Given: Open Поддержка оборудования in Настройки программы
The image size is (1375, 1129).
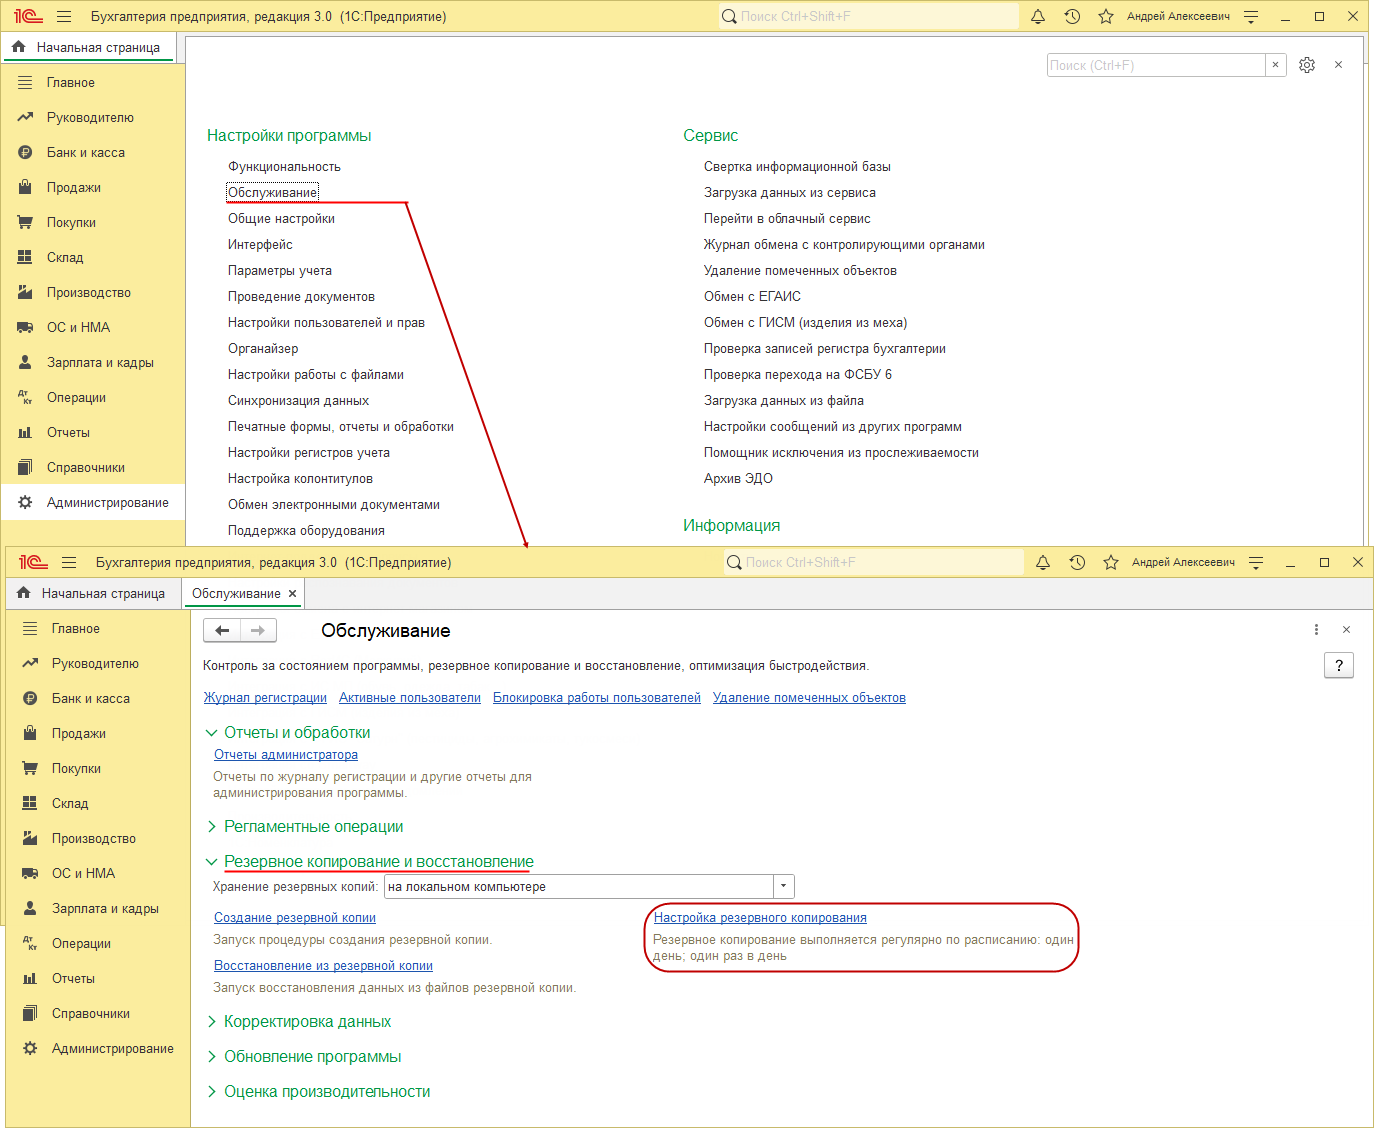Looking at the screenshot, I should [x=306, y=531].
